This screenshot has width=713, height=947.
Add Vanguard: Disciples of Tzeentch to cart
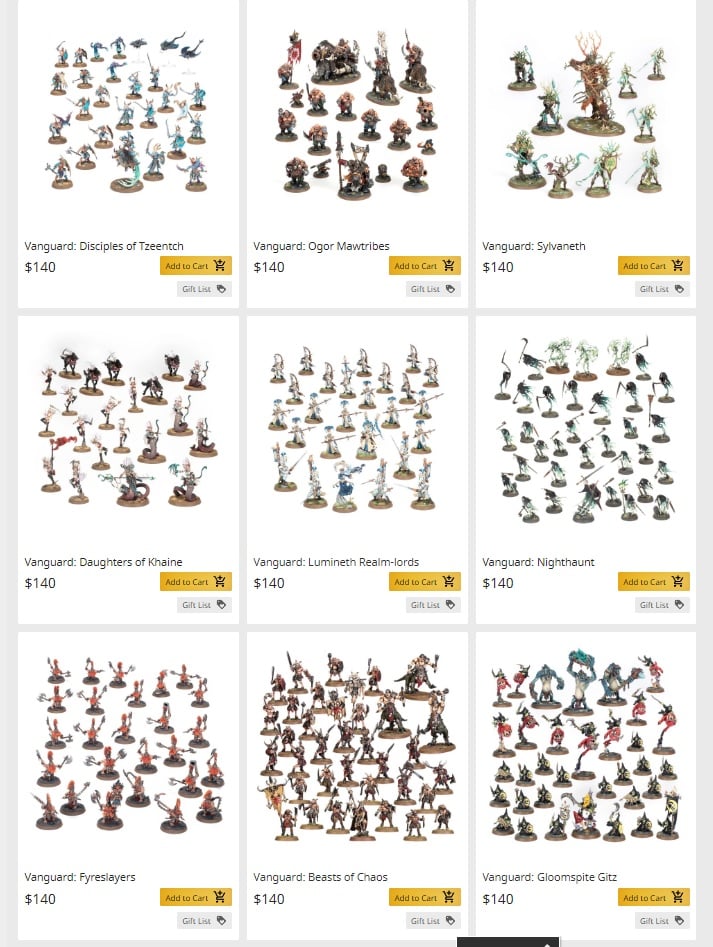tap(196, 266)
